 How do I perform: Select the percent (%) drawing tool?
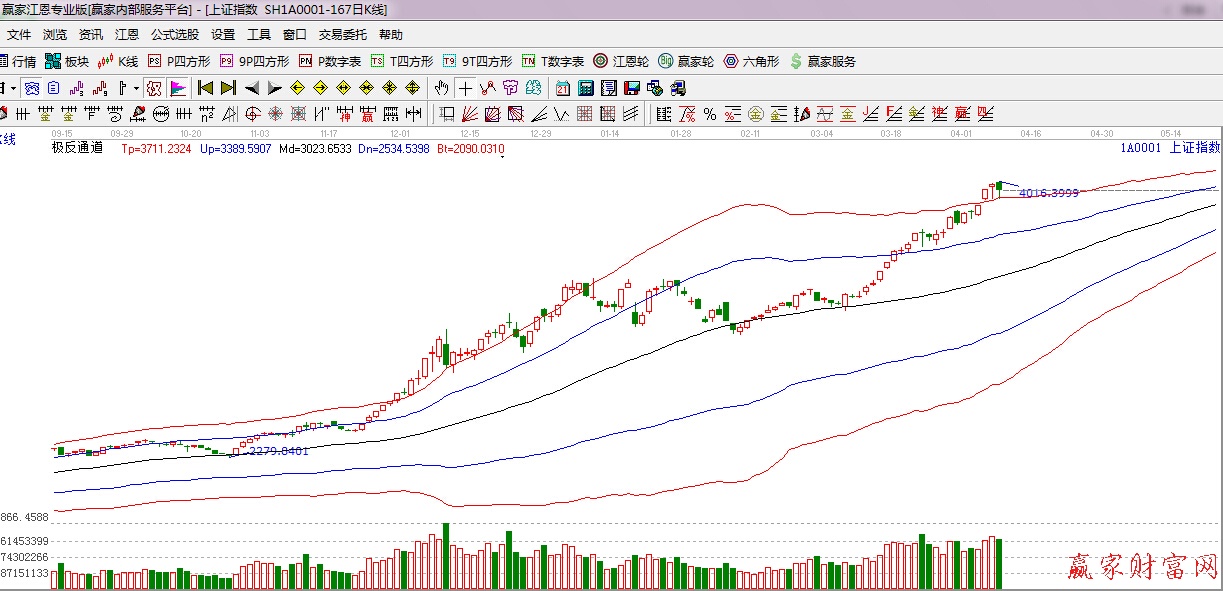tap(709, 113)
